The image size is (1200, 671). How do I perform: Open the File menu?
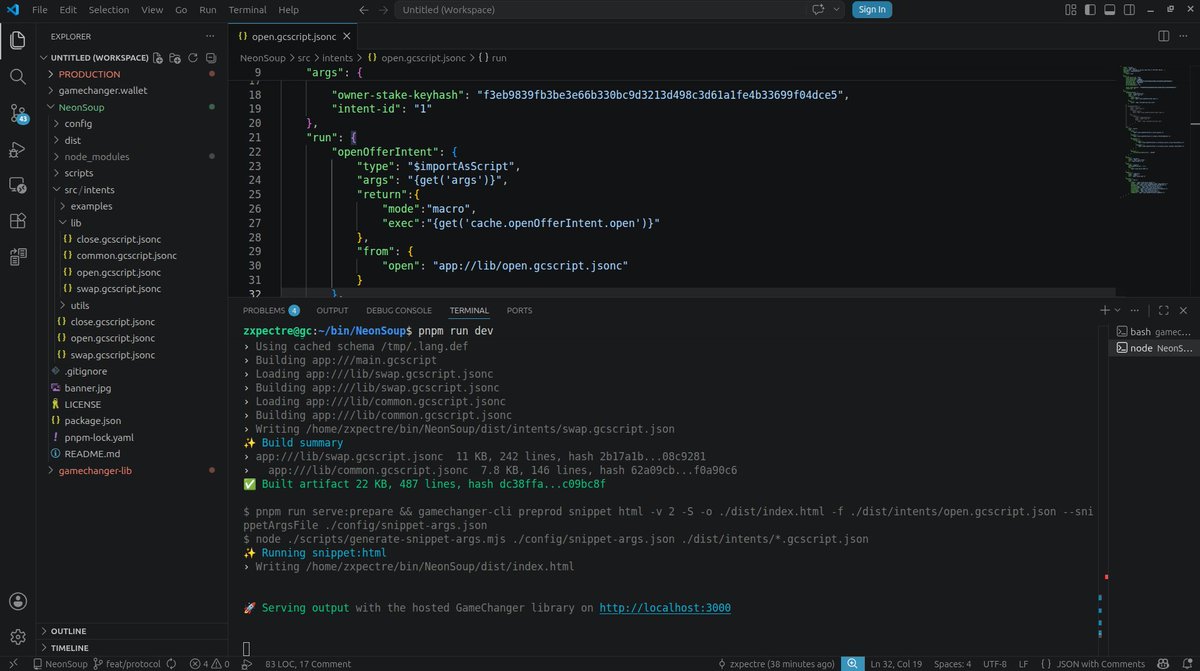pyautogui.click(x=40, y=10)
